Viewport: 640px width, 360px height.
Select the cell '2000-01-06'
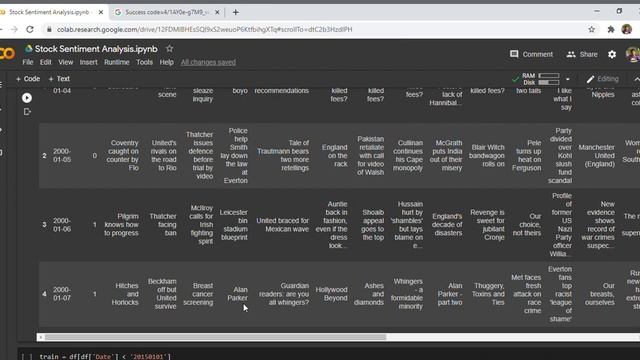point(62,225)
